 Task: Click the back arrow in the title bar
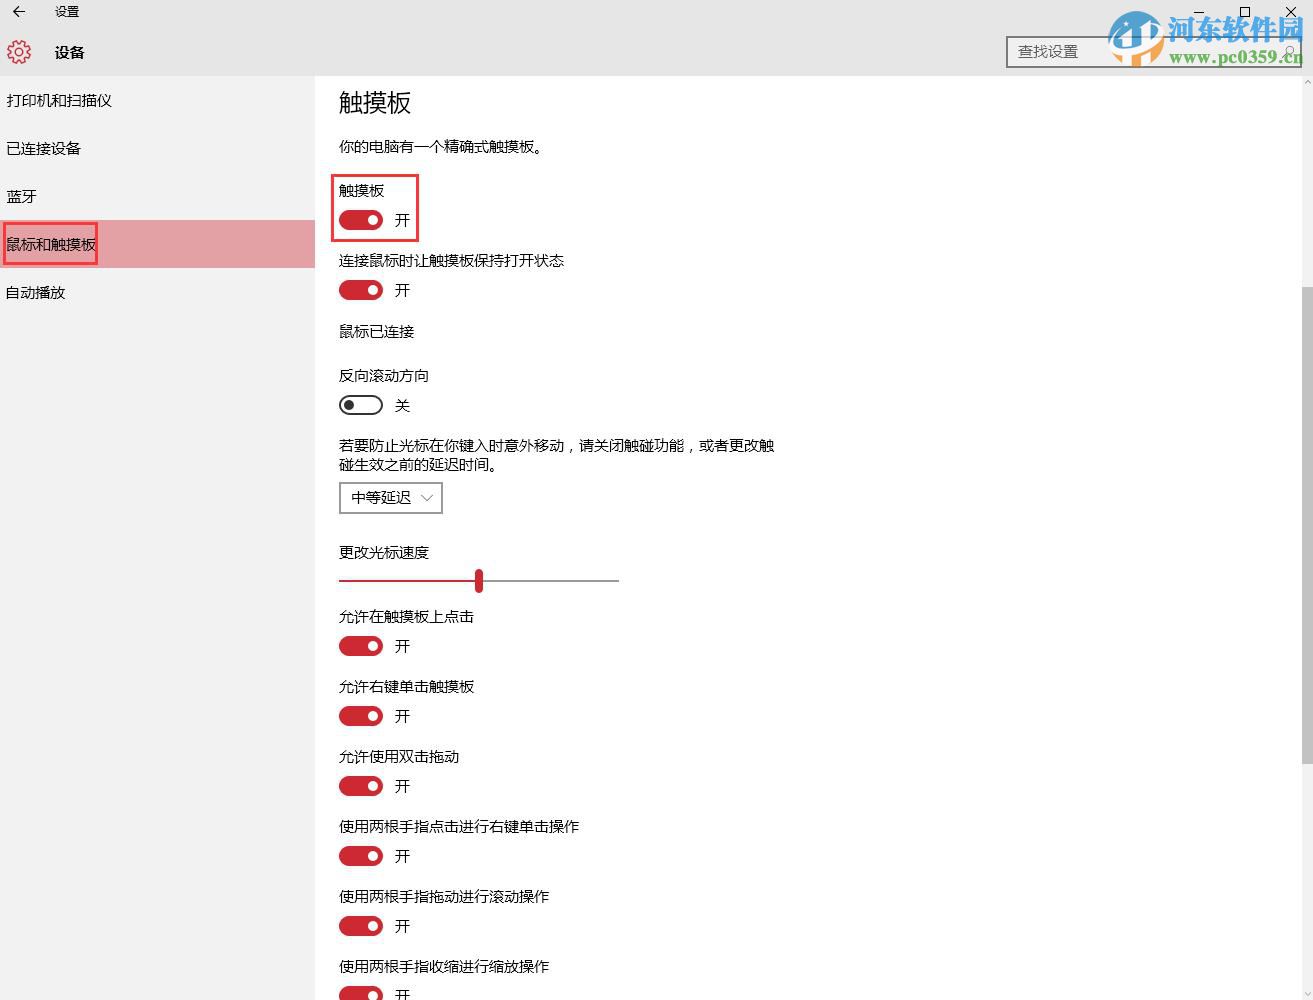tap(18, 12)
